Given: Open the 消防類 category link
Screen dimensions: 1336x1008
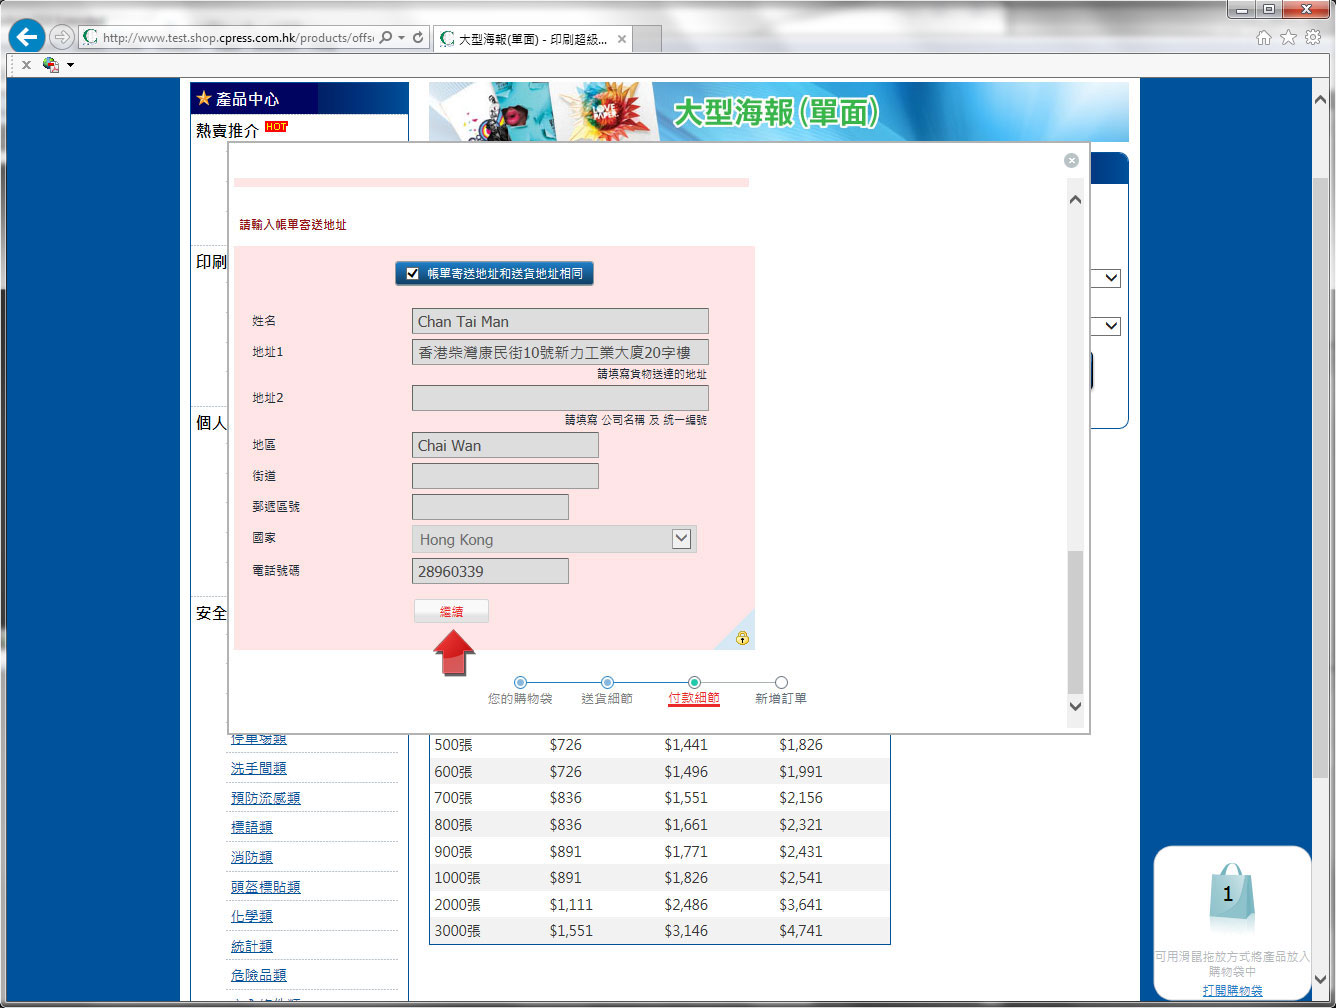Looking at the screenshot, I should coord(252,857).
